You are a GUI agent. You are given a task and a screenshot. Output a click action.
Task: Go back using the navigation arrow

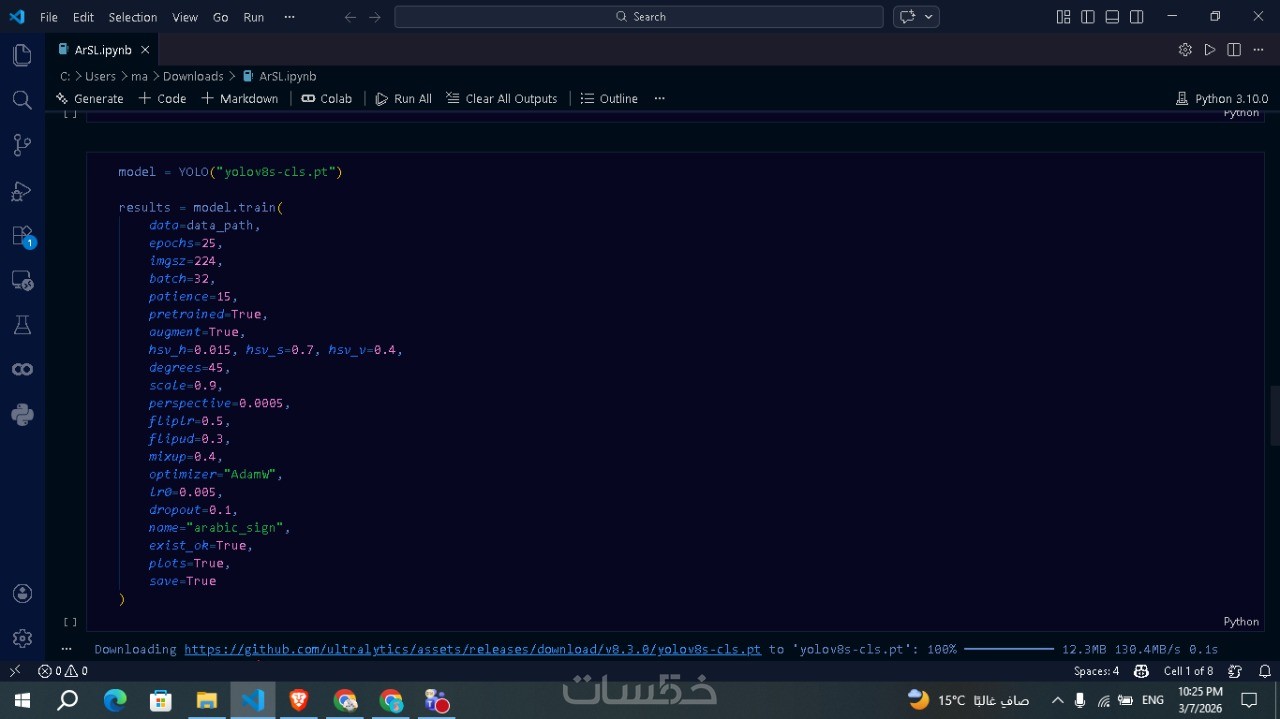pyautogui.click(x=350, y=17)
